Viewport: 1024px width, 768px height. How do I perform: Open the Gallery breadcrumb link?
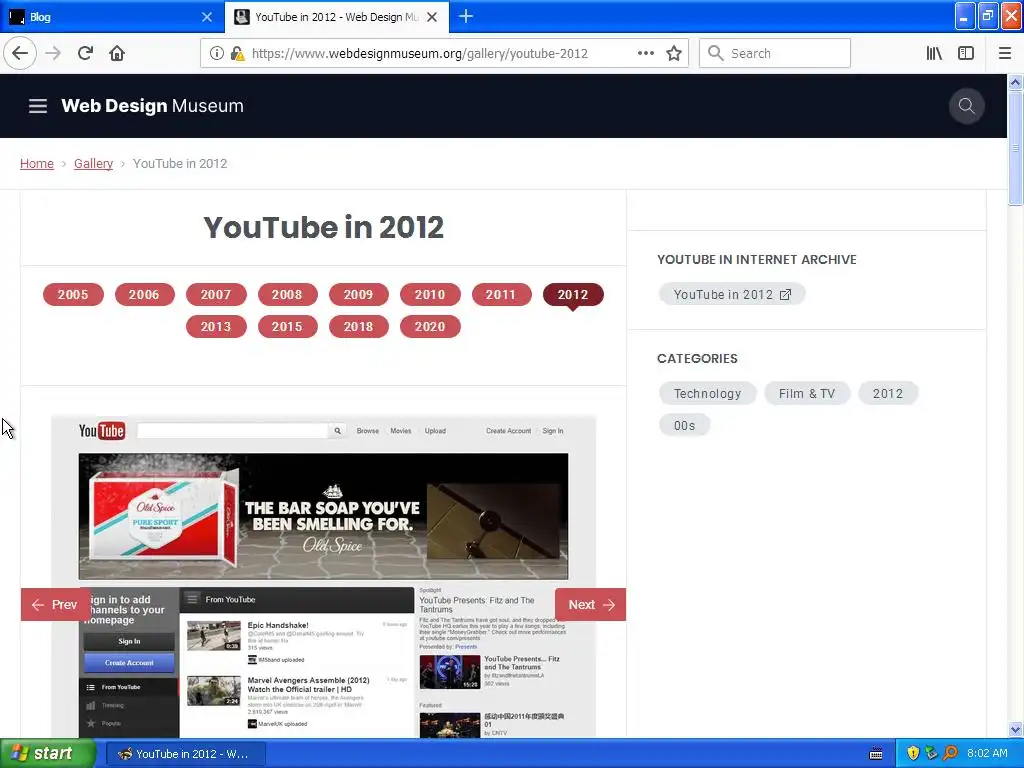[93, 163]
